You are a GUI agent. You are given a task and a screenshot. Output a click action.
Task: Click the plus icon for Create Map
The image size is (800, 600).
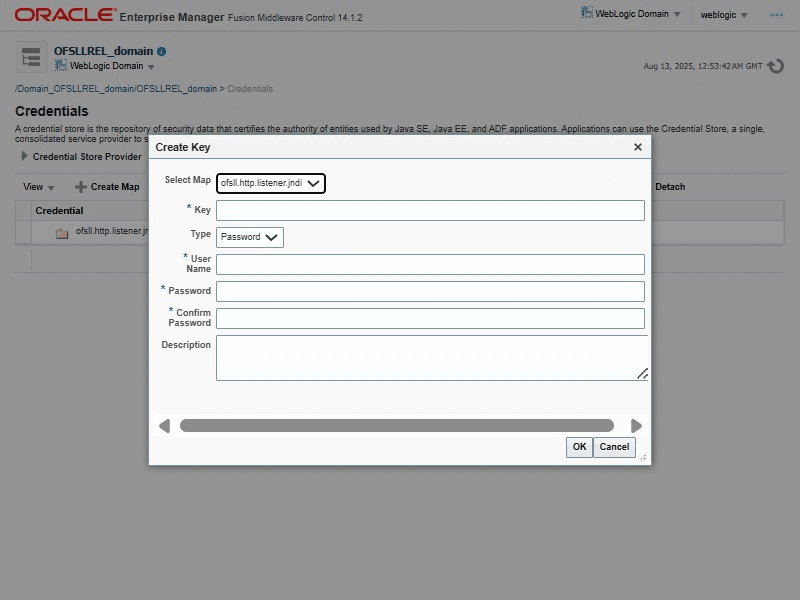(x=81, y=187)
